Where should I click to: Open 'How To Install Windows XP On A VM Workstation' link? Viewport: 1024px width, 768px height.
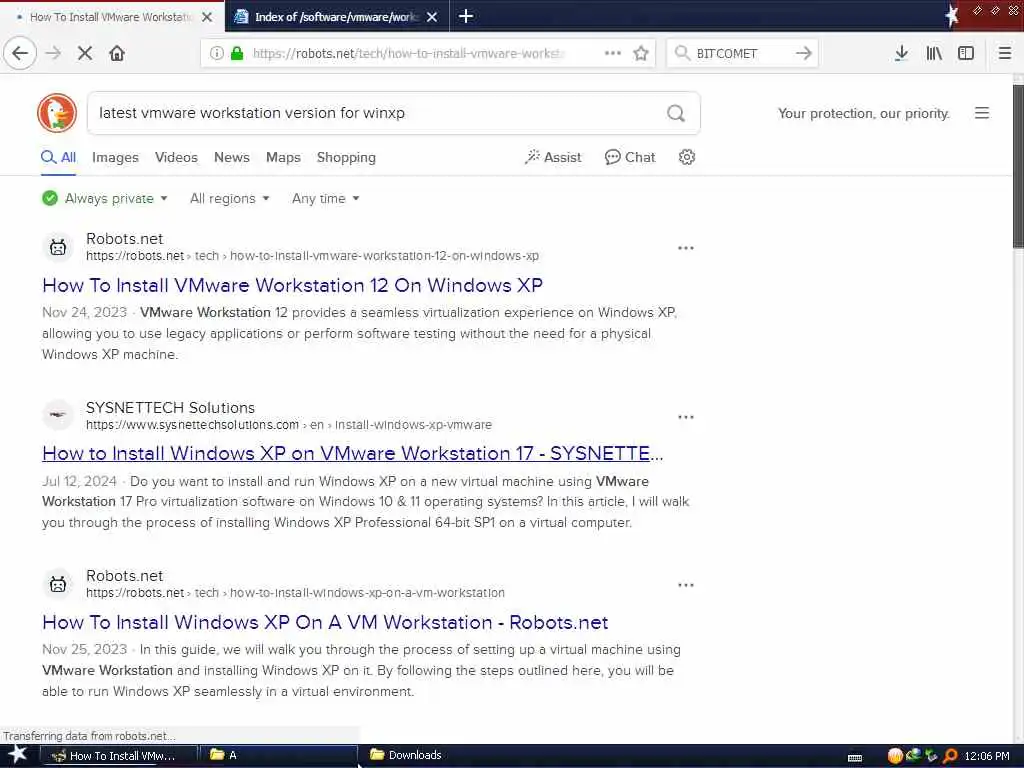[325, 622]
